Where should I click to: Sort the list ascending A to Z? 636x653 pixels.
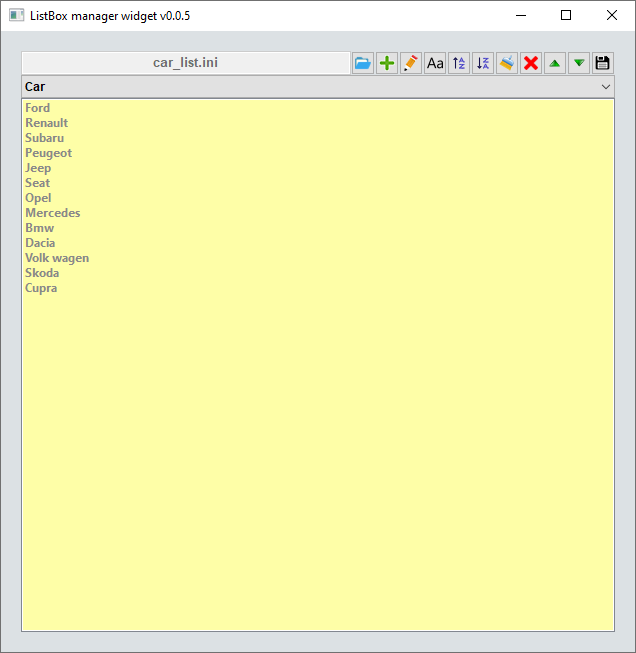pos(459,63)
